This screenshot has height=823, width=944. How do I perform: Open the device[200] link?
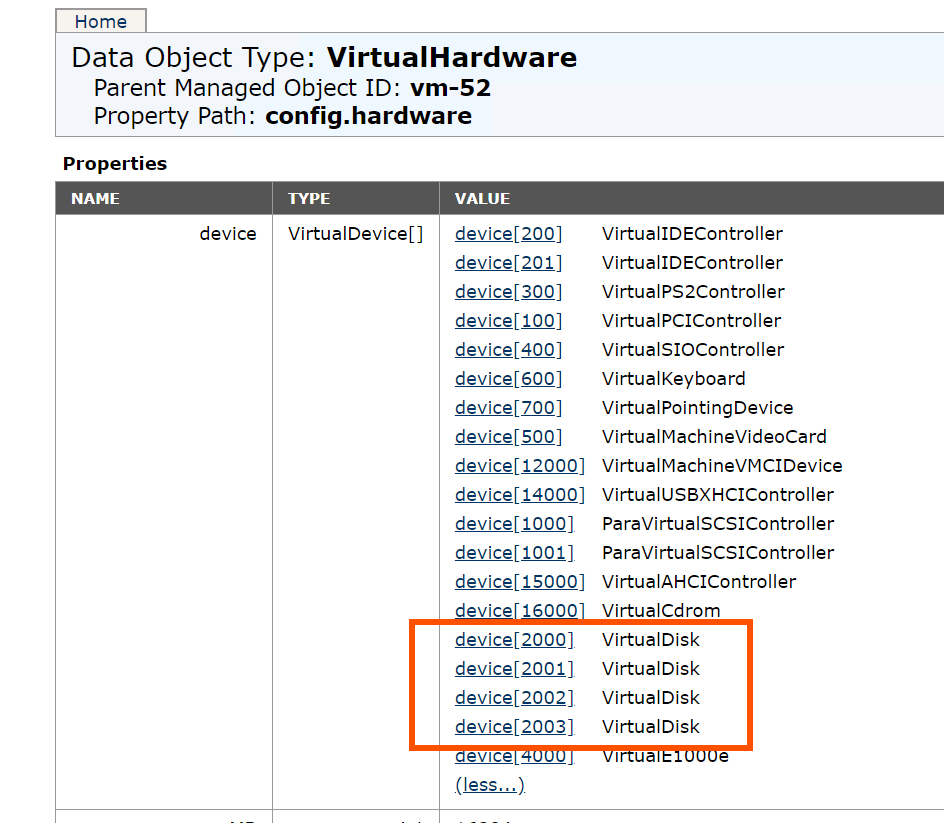point(508,234)
